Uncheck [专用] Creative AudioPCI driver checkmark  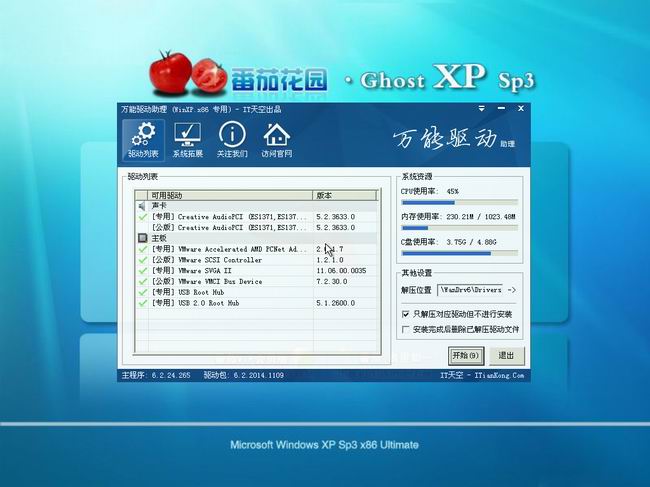click(x=142, y=216)
